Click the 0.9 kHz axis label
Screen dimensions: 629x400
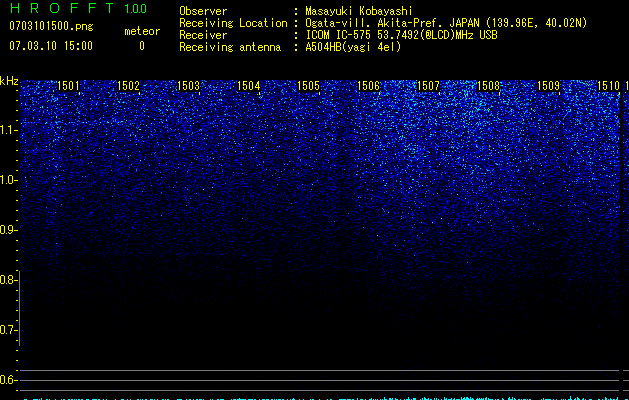pos(8,230)
